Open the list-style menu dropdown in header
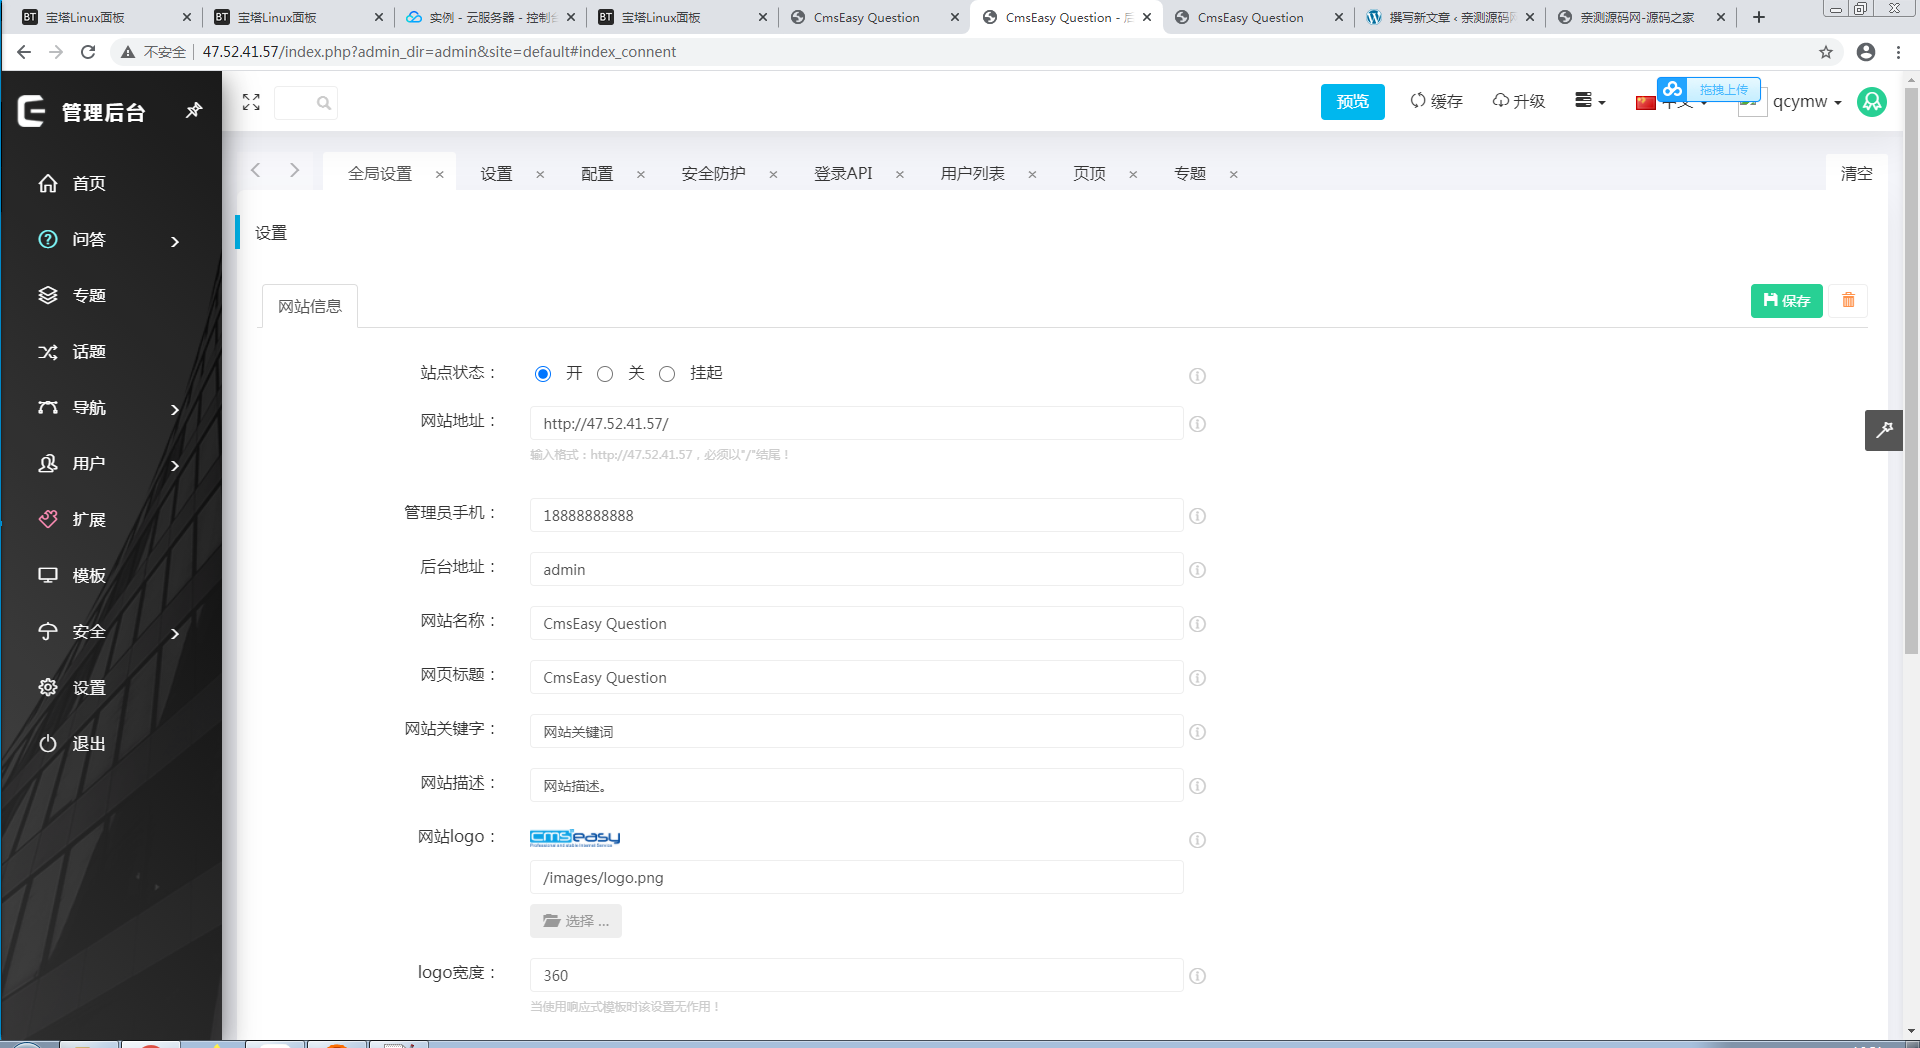 (1589, 100)
